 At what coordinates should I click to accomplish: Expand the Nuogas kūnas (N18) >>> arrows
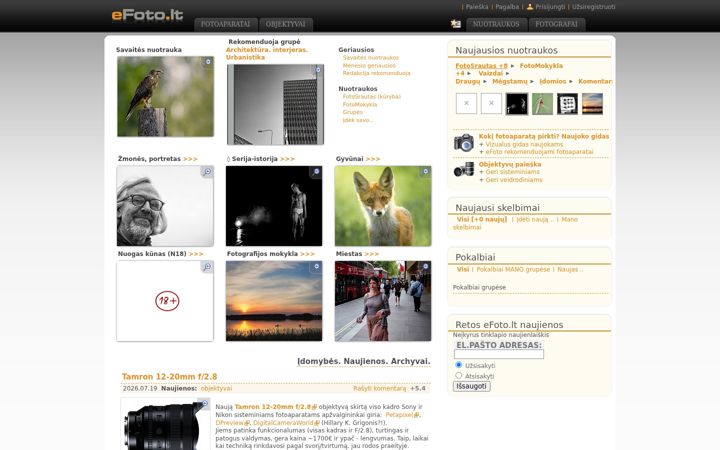(x=196, y=253)
